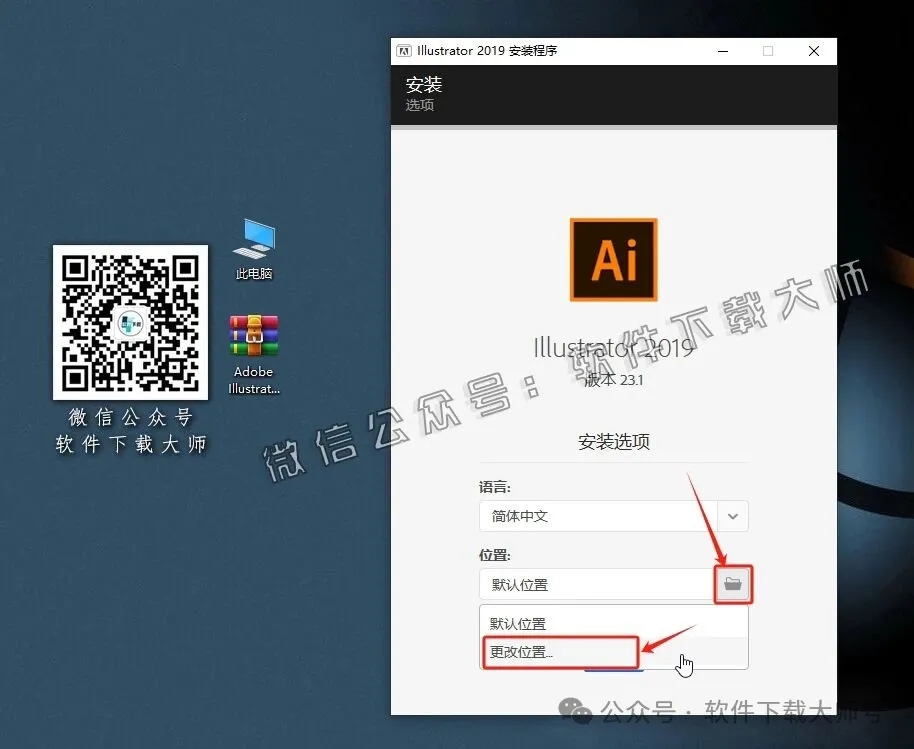Click the 安装 header in the installer
The width and height of the screenshot is (914, 749).
pos(424,85)
